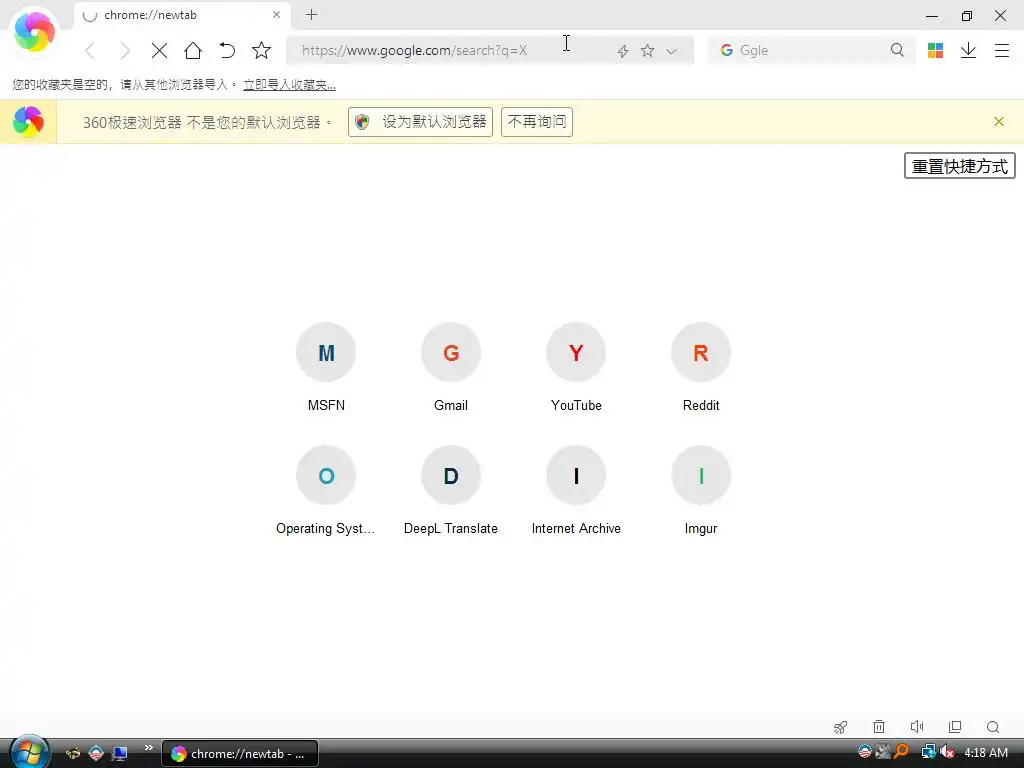Image resolution: width=1024 pixels, height=768 pixels.
Task: Click the import favorites link
Action: 289,84
